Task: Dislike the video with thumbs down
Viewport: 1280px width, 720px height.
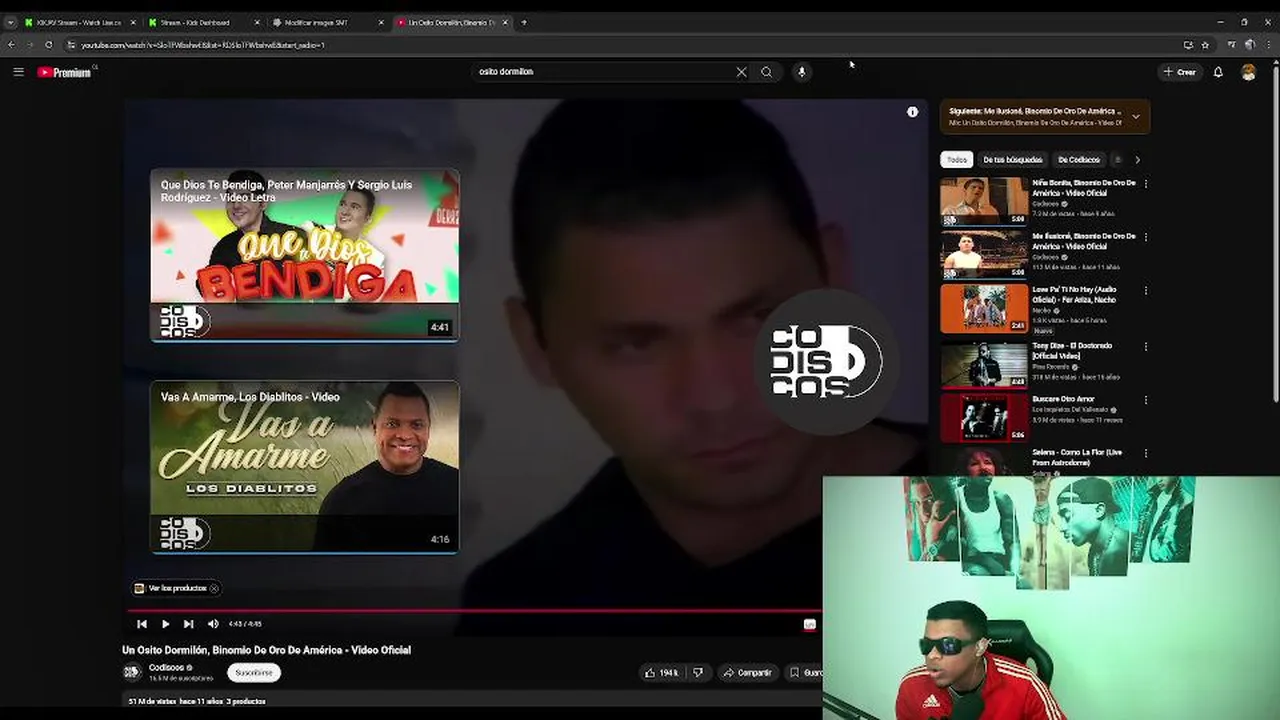Action: [698, 673]
